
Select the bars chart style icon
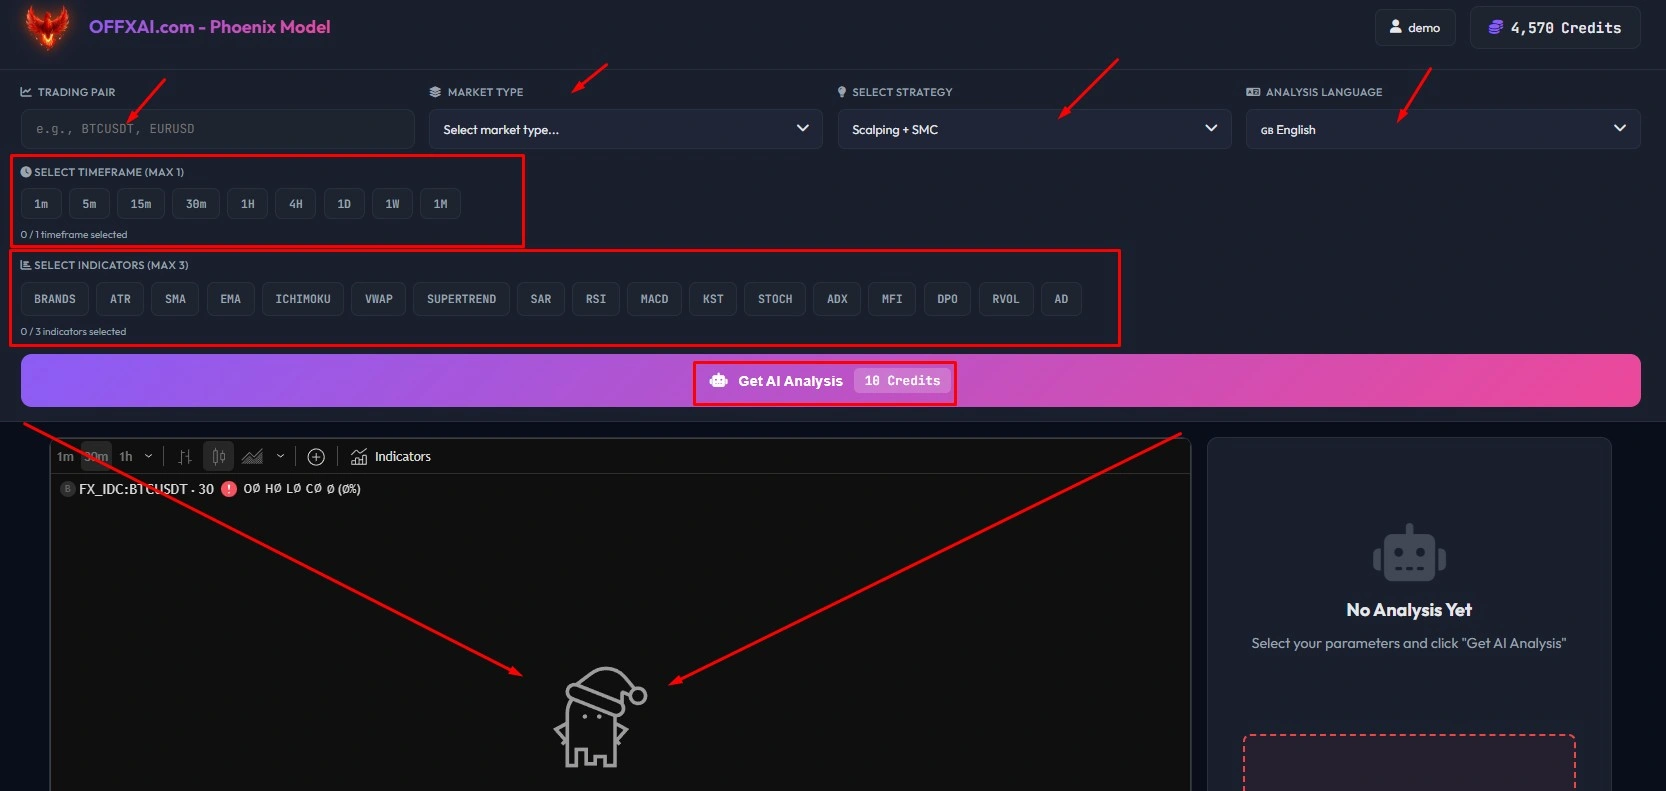(x=185, y=457)
